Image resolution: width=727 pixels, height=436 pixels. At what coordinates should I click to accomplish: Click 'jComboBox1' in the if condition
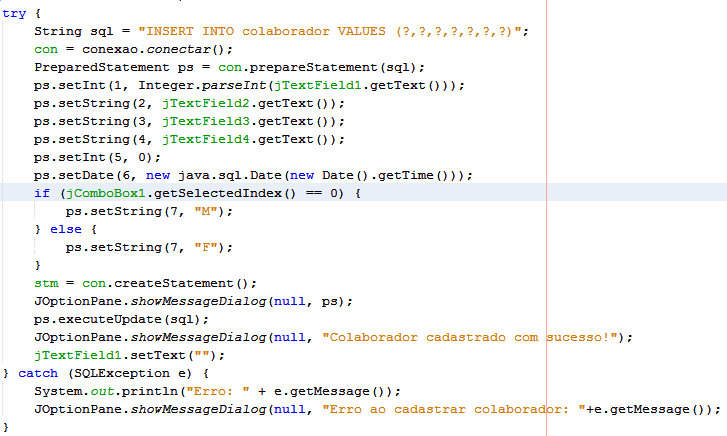point(106,193)
